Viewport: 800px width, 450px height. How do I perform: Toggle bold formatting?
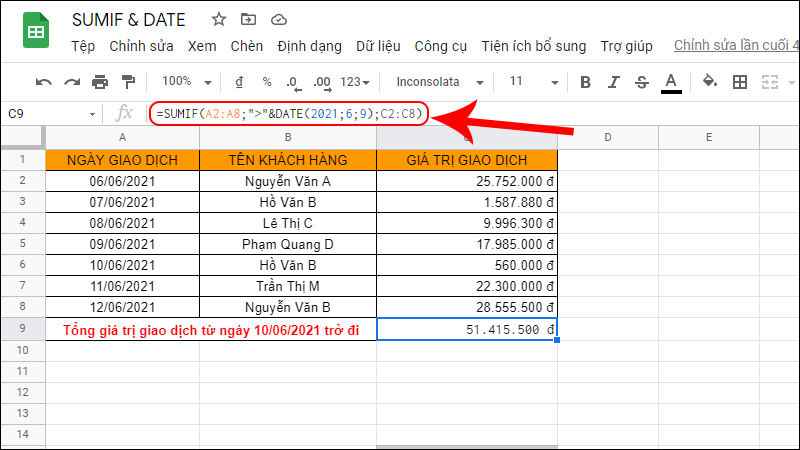coord(586,82)
